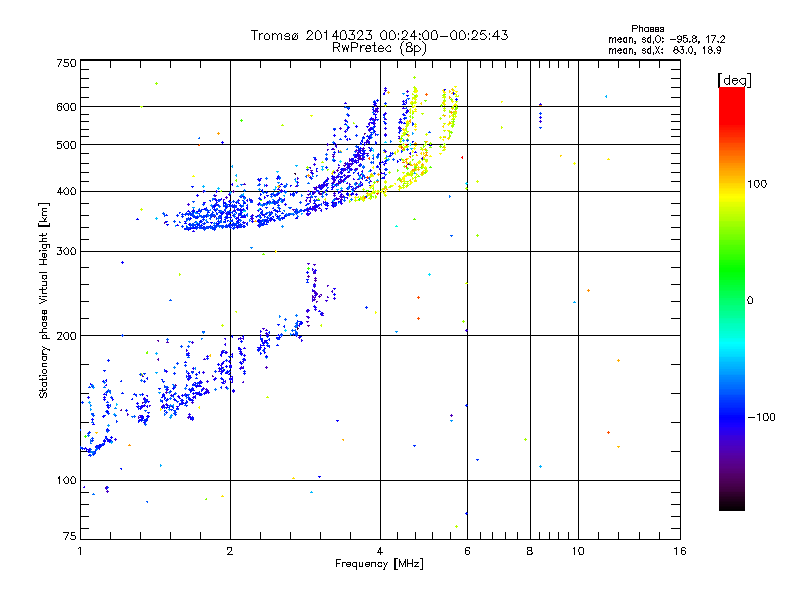Image resolution: width=800 pixels, height=600 pixels.
Task: Click the green zero region of the colorbar
Action: 732,299
